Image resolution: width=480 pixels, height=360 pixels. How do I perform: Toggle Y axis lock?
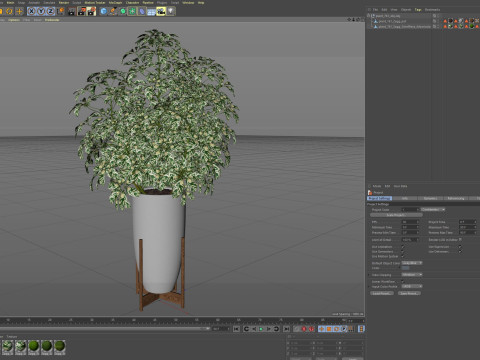coord(41,11)
